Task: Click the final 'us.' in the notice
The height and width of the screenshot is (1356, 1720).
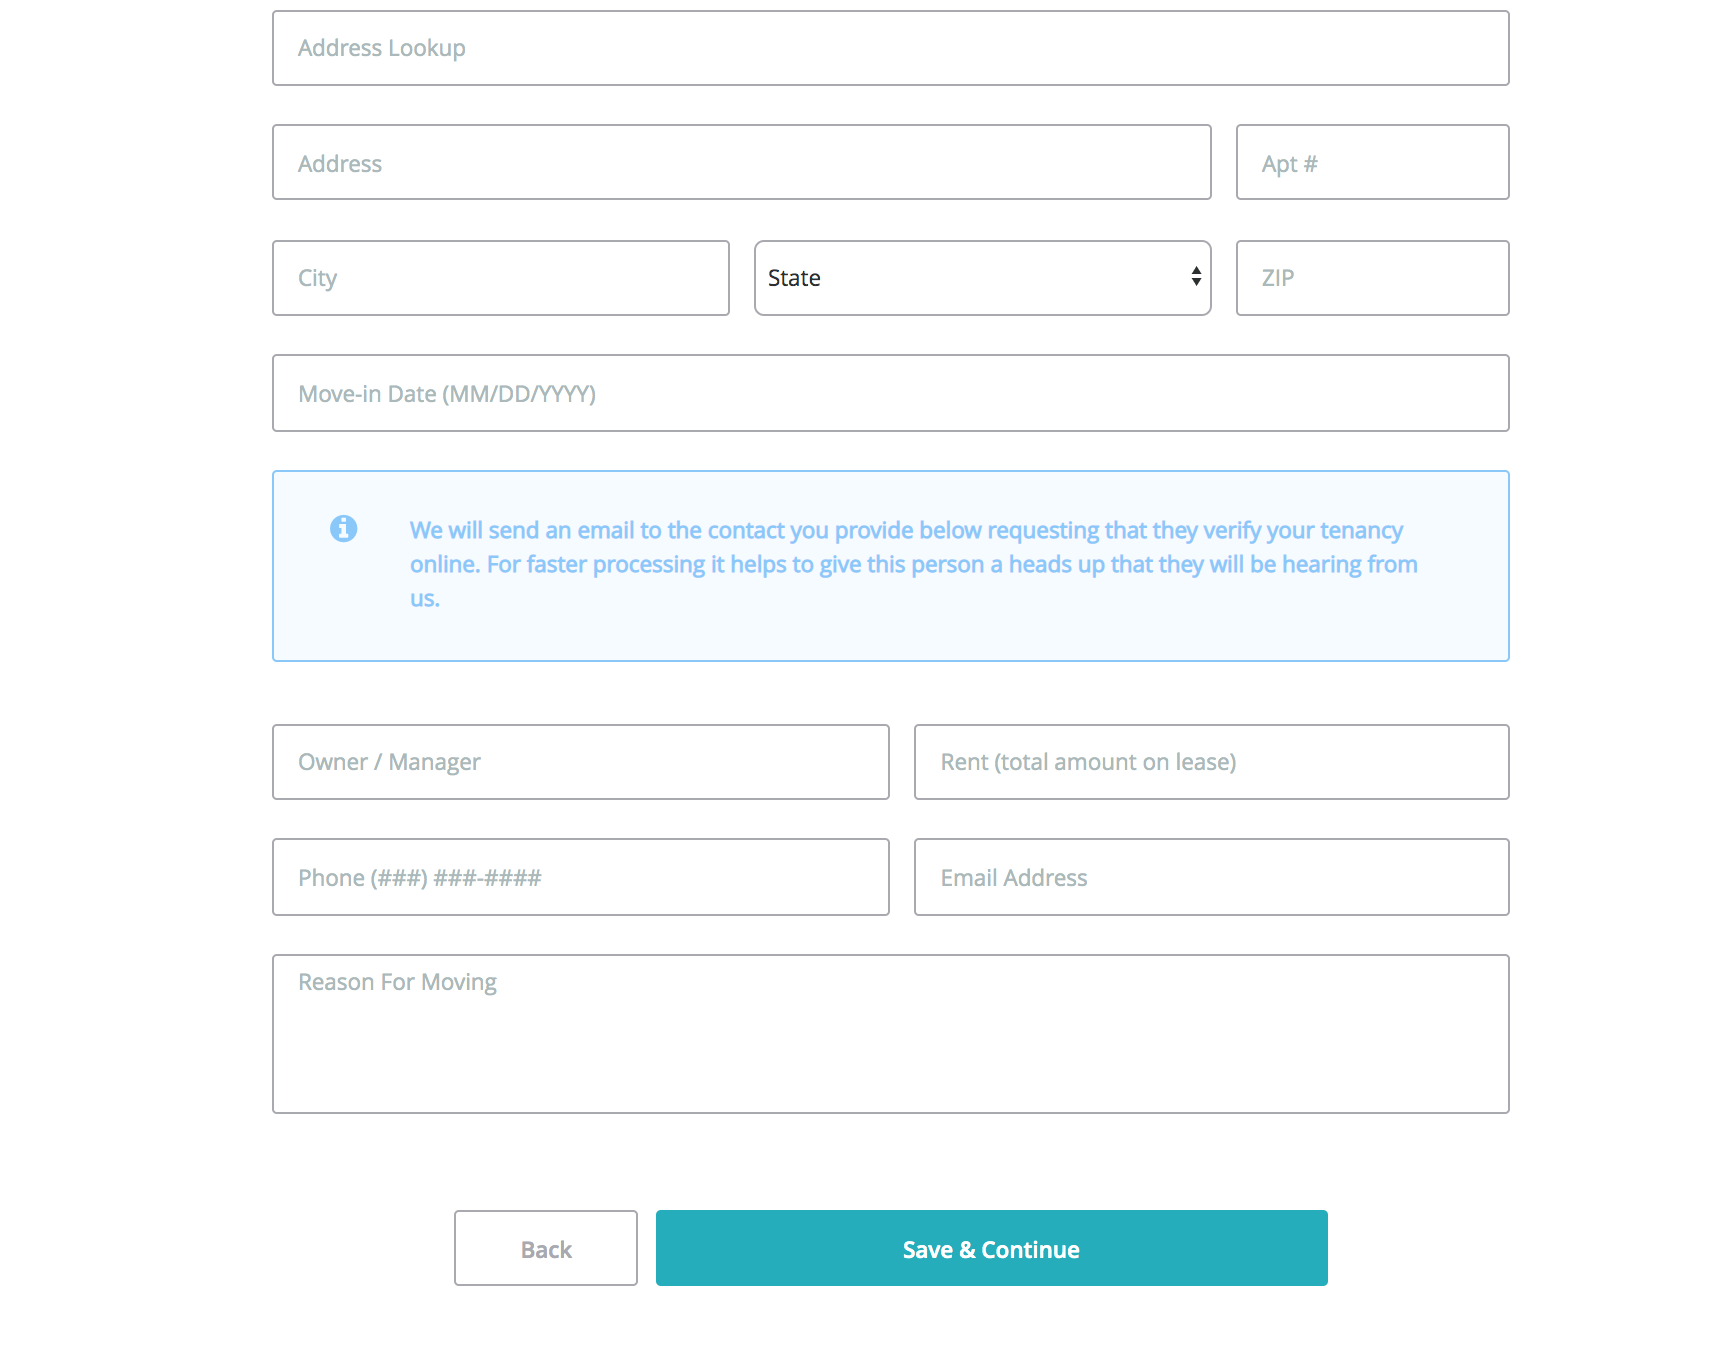Action: (425, 598)
